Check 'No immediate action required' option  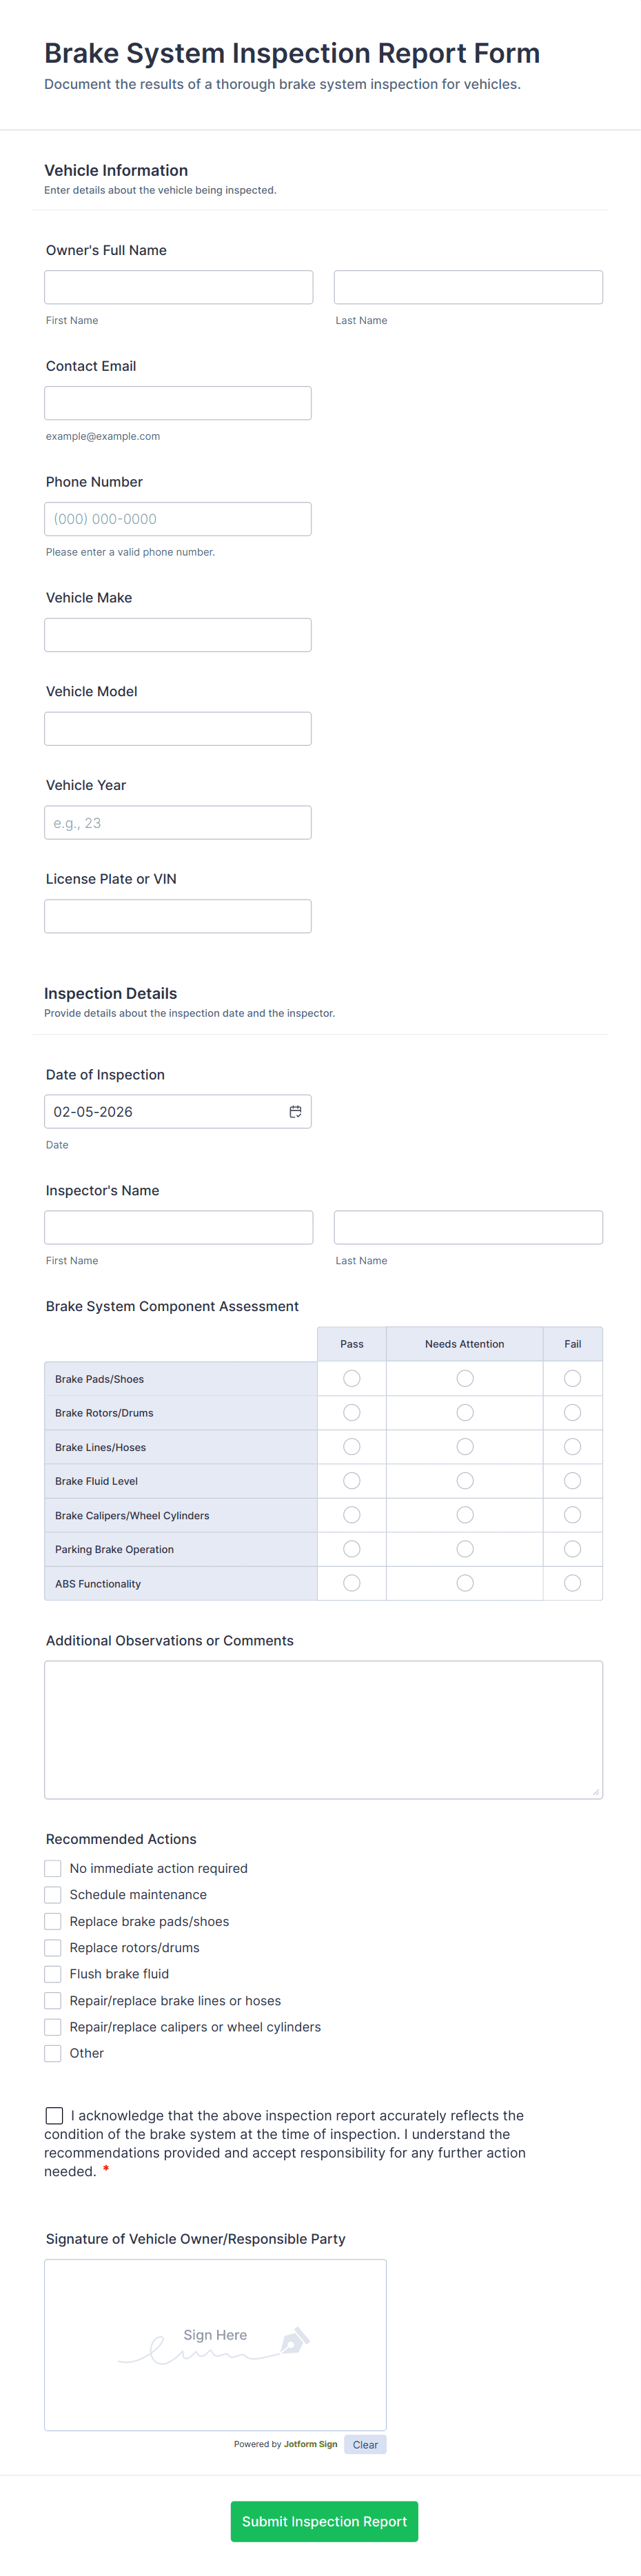click(x=53, y=1868)
